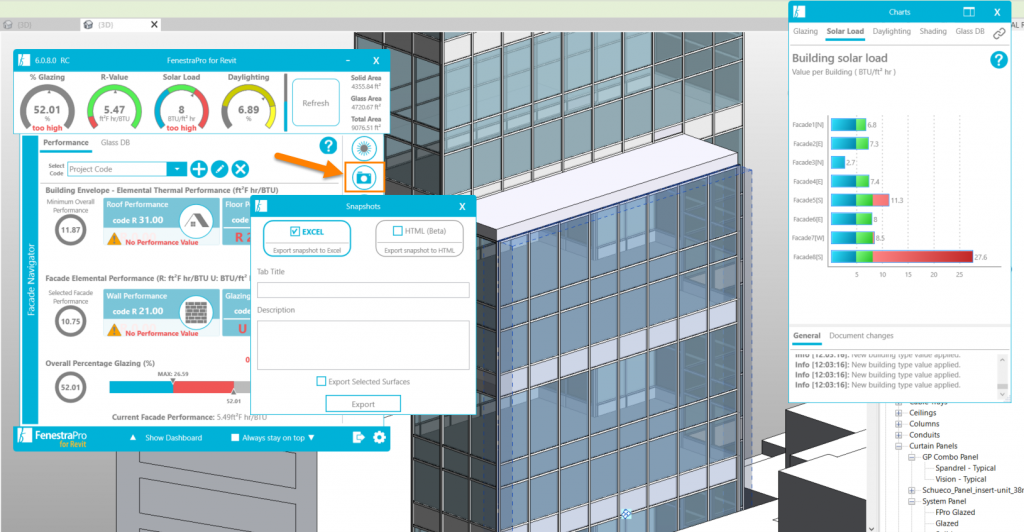Click the link icon in Charts panel
This screenshot has width=1024, height=532.
[x=999, y=33]
